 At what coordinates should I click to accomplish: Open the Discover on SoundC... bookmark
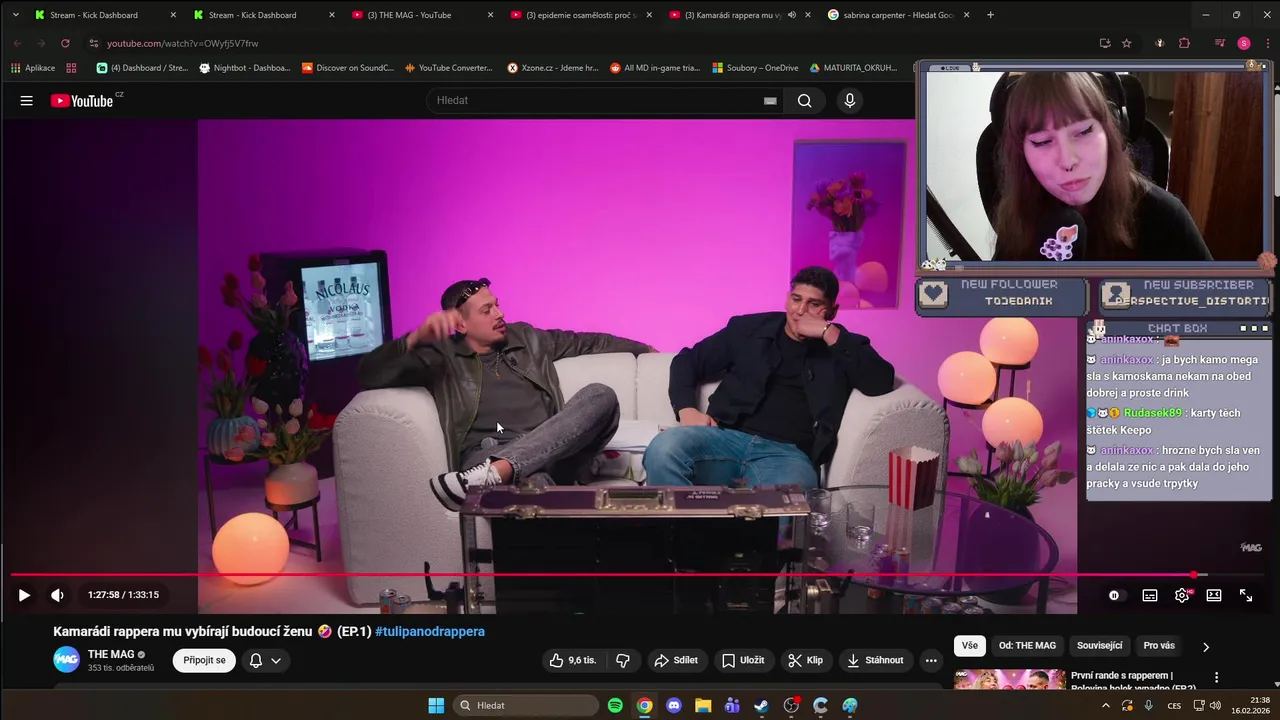[x=347, y=68]
